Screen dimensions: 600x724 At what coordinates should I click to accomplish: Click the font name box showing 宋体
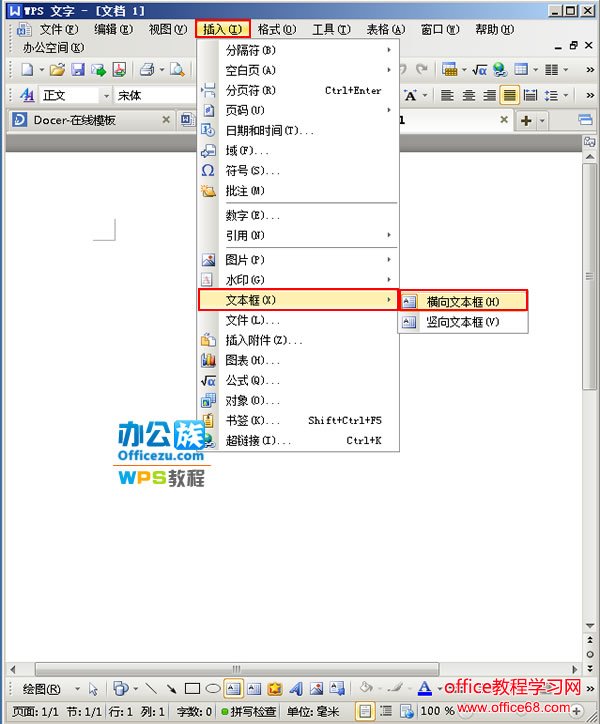tap(155, 96)
